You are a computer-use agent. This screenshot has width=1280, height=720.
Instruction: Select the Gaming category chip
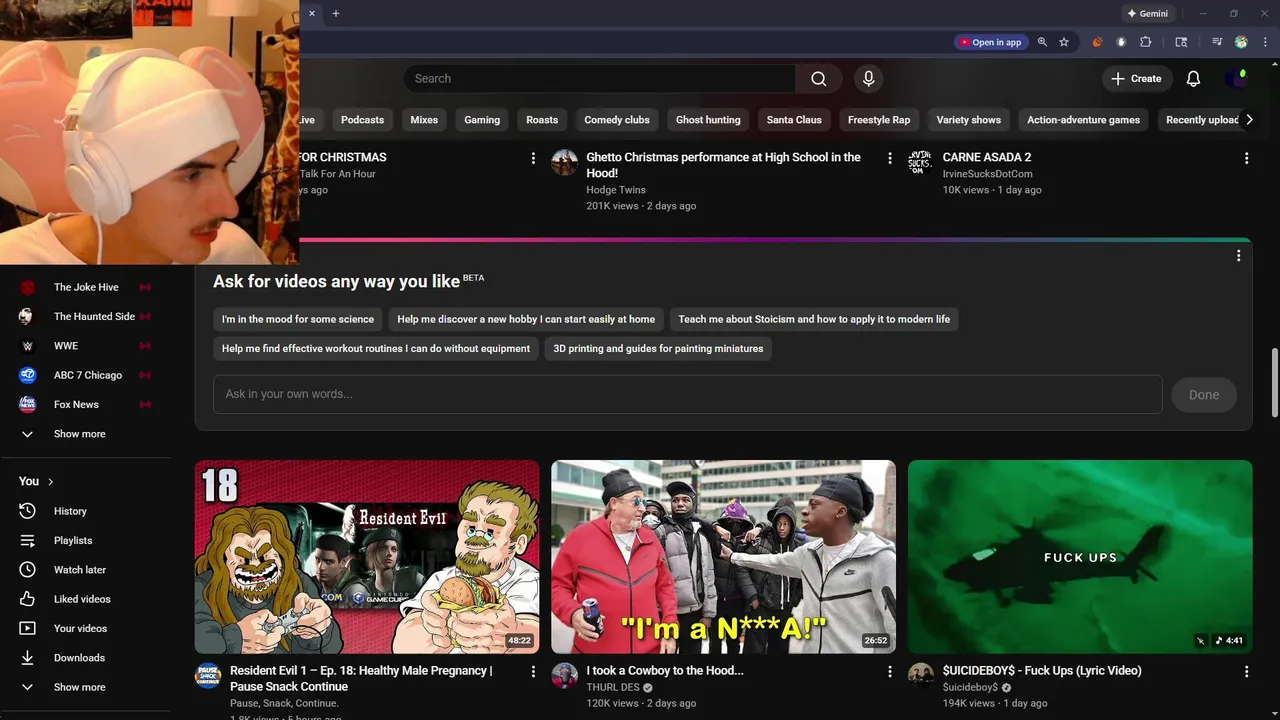[482, 120]
